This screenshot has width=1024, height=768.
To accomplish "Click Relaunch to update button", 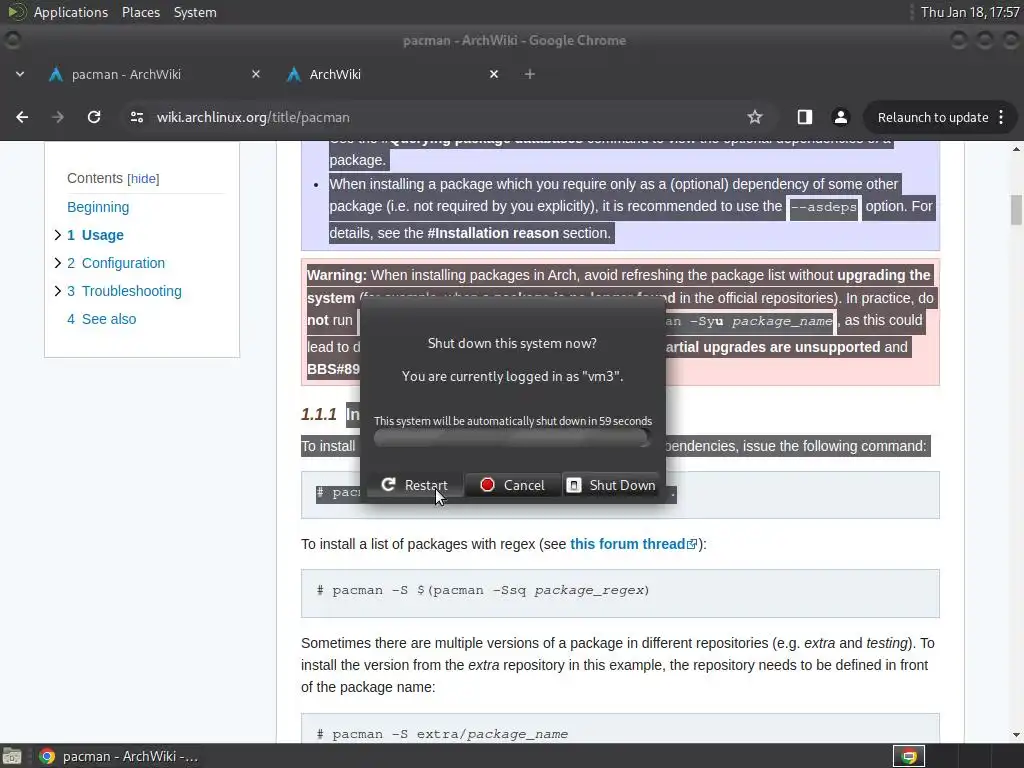I will pos(933,118).
